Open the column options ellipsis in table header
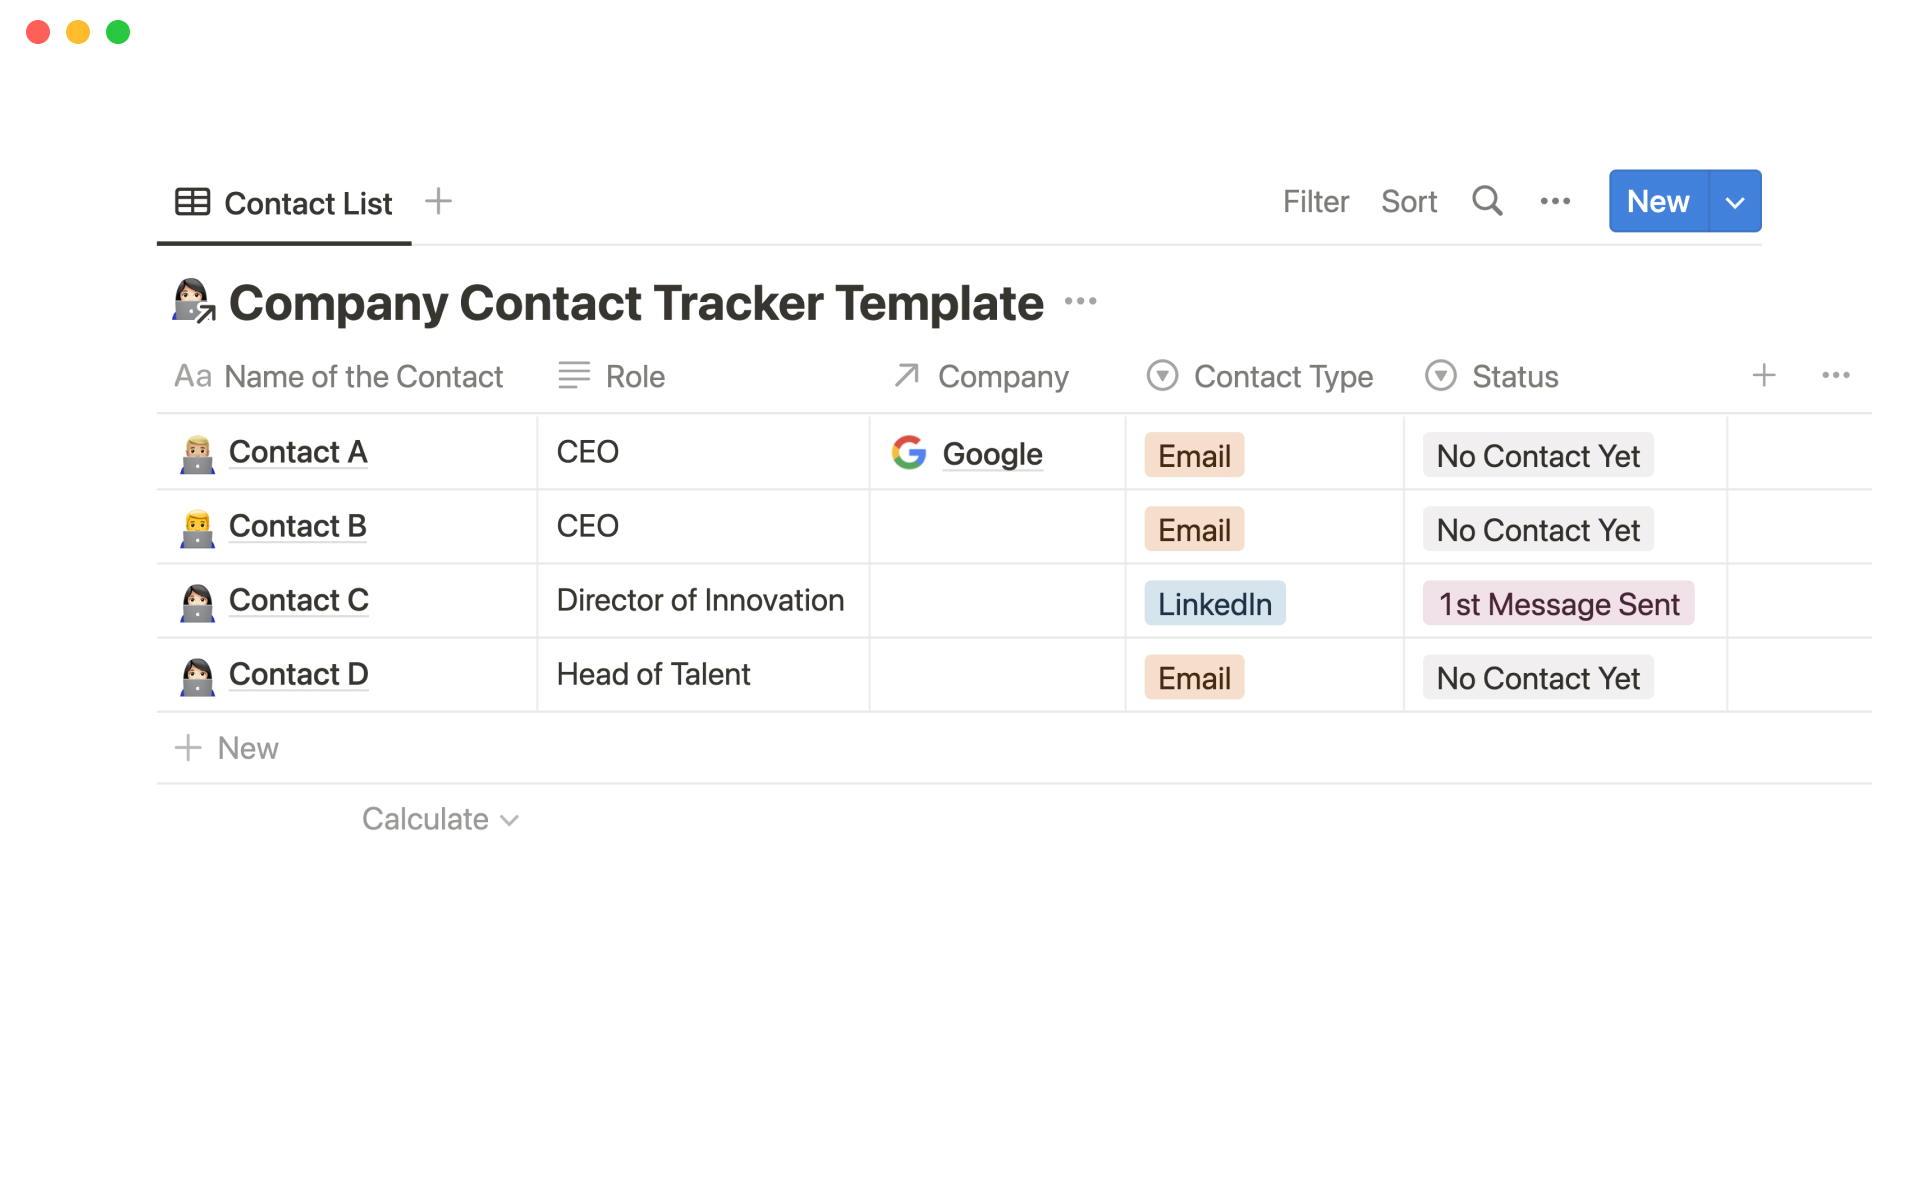 (x=1836, y=376)
